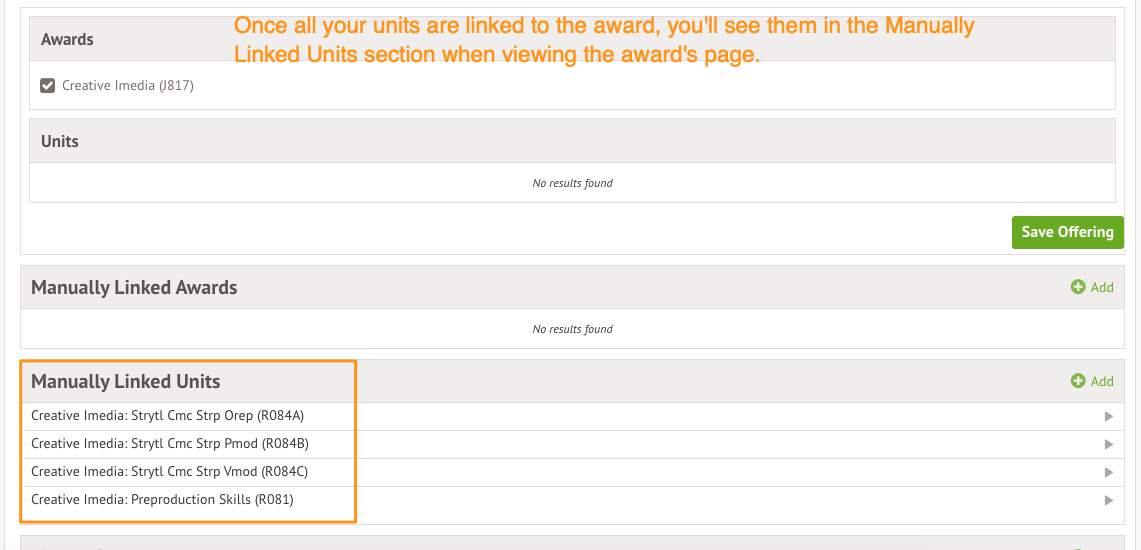The image size is (1141, 550).
Task: Click the Save Offering button
Action: 1067,232
